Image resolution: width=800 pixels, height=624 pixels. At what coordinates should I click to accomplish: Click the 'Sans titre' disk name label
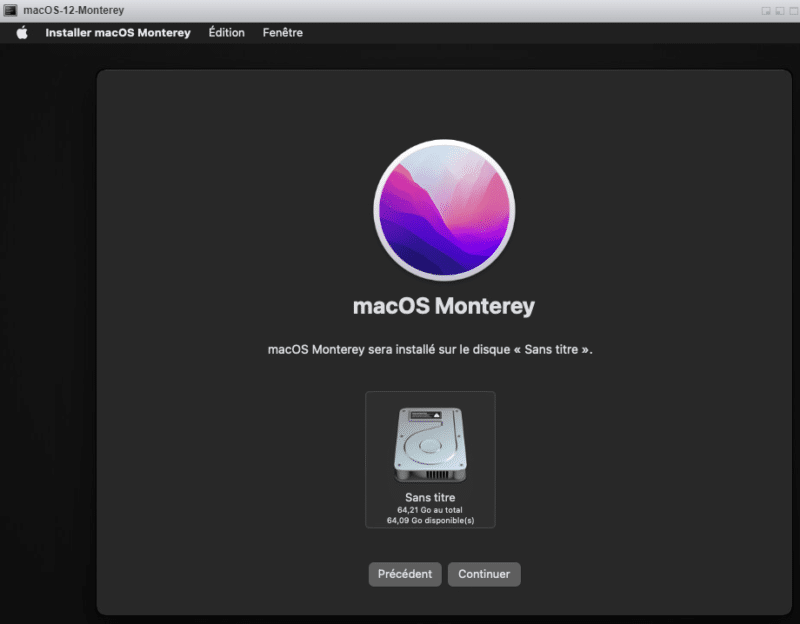[430, 497]
